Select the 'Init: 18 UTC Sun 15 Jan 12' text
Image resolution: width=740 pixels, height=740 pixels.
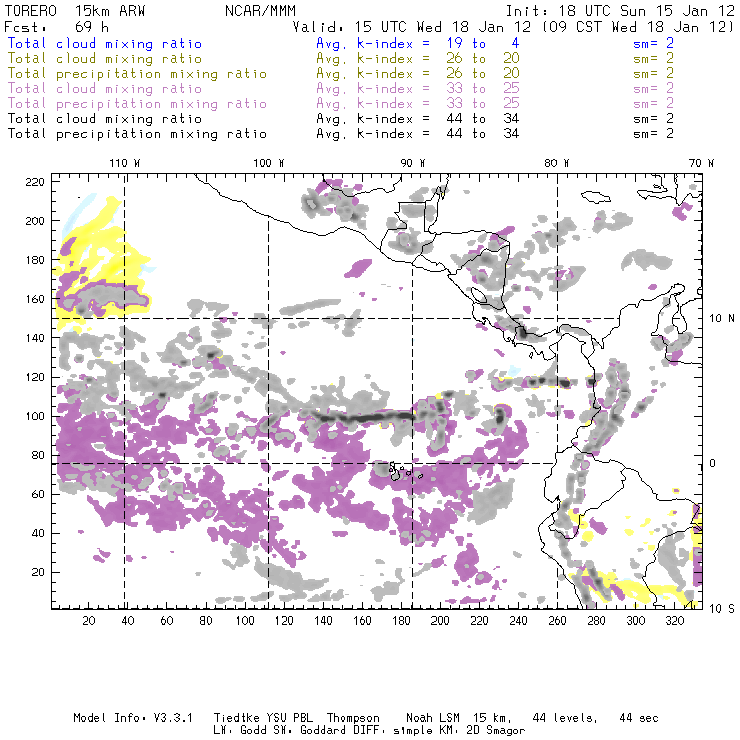tap(620, 11)
